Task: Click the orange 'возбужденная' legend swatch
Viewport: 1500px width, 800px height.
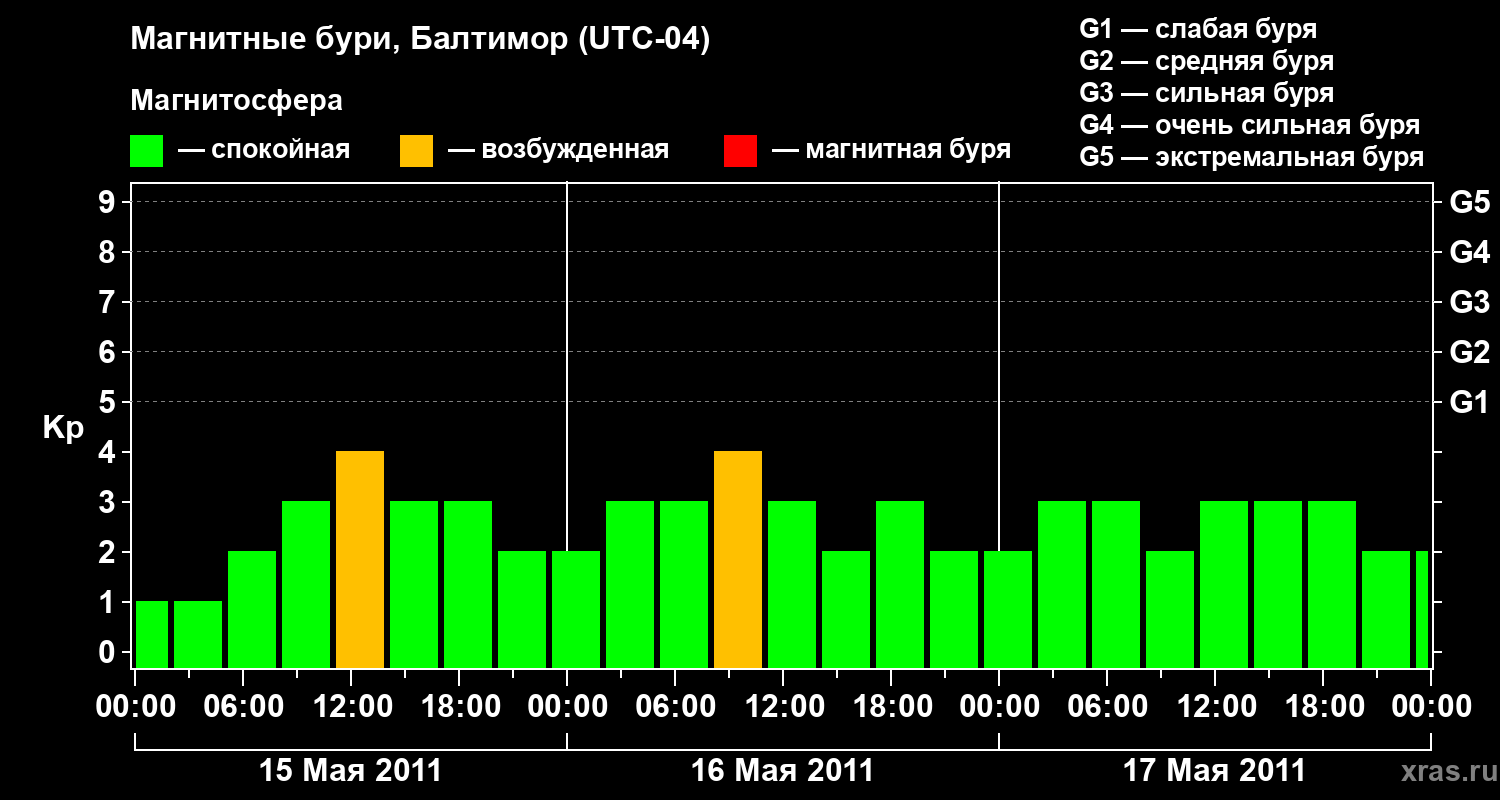Action: pyautogui.click(x=416, y=151)
